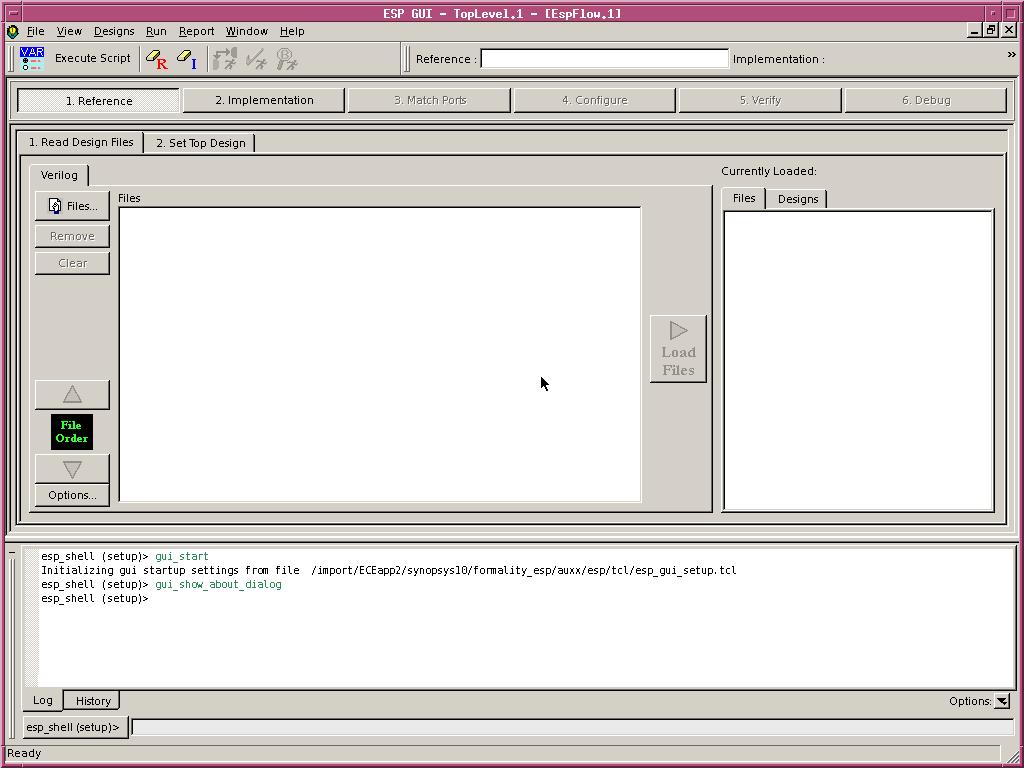1024x768 pixels.
Task: Click the esp_shell (setup)> prompt button
Action: pos(76,727)
